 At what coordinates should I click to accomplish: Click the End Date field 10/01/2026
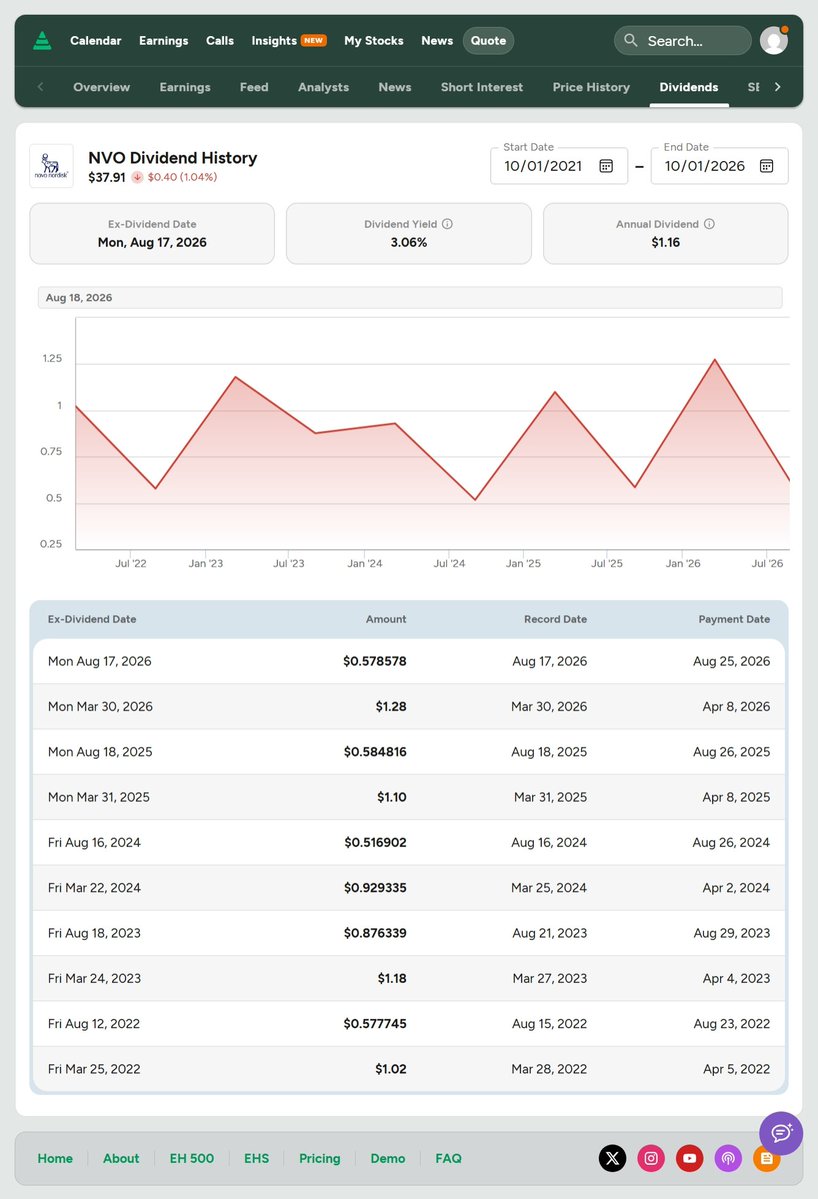pos(719,166)
